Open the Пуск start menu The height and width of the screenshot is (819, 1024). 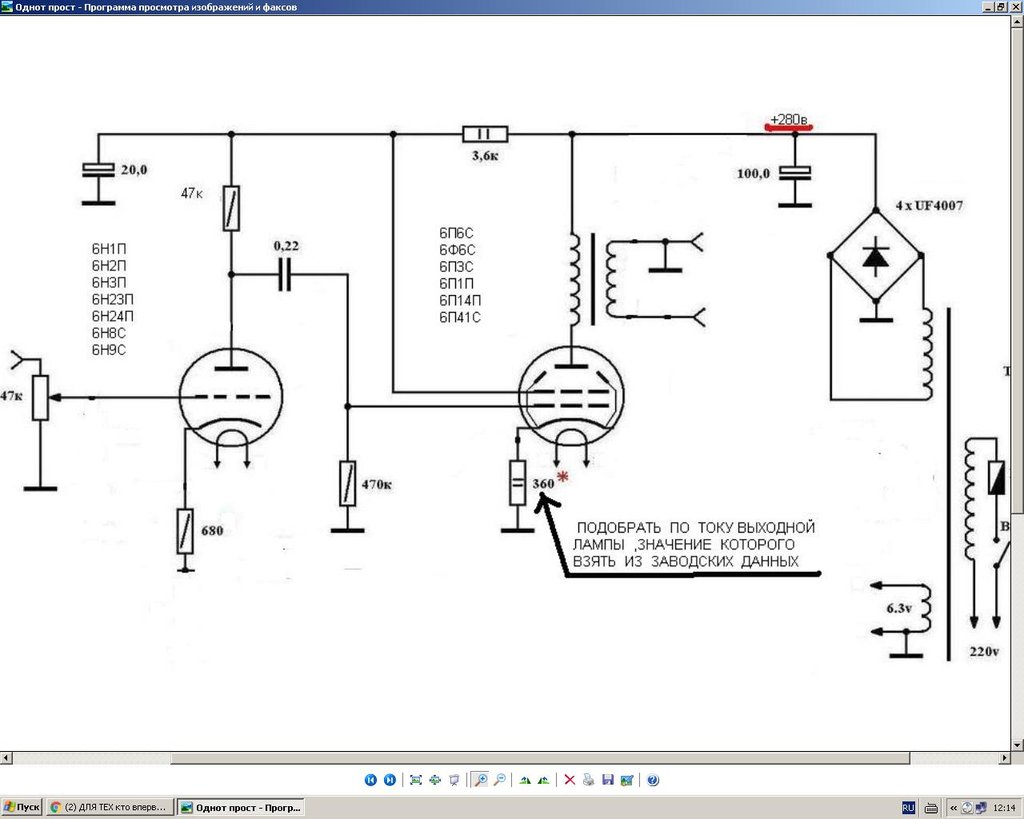point(22,807)
